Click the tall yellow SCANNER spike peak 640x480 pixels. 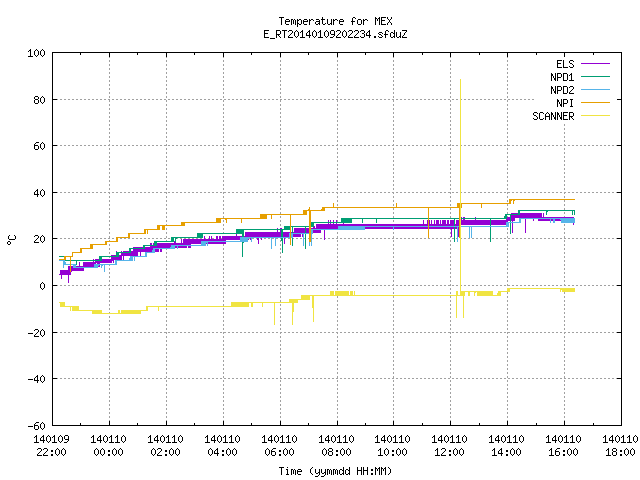(x=460, y=80)
